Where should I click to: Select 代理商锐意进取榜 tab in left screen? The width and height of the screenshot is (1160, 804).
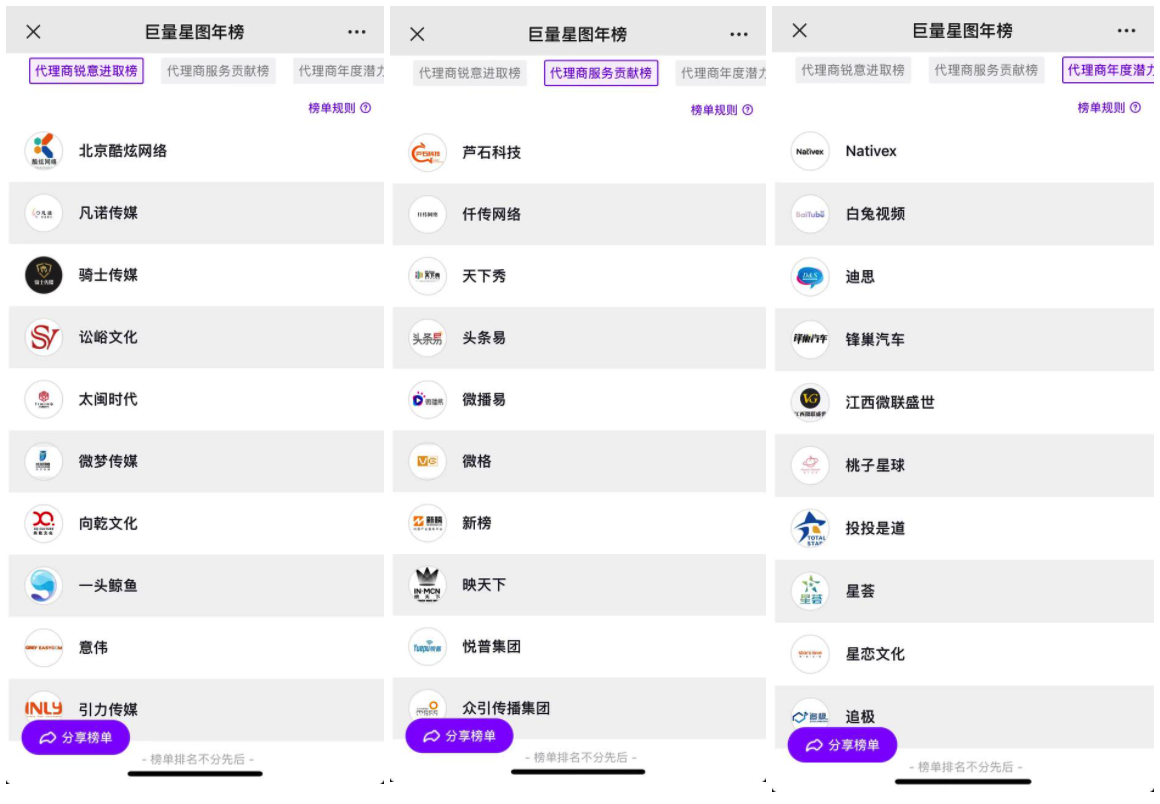point(87,71)
